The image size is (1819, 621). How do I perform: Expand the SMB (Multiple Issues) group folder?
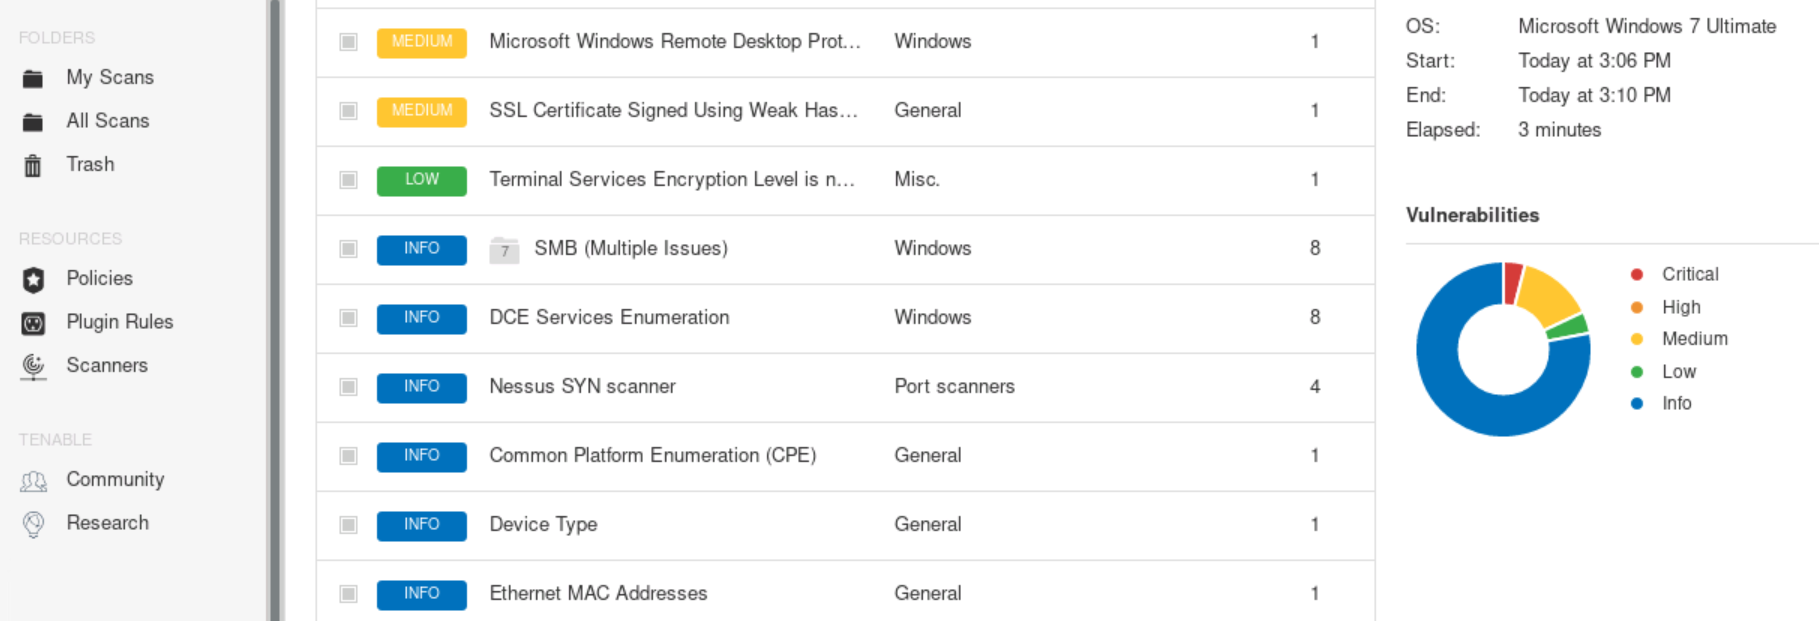[504, 249]
